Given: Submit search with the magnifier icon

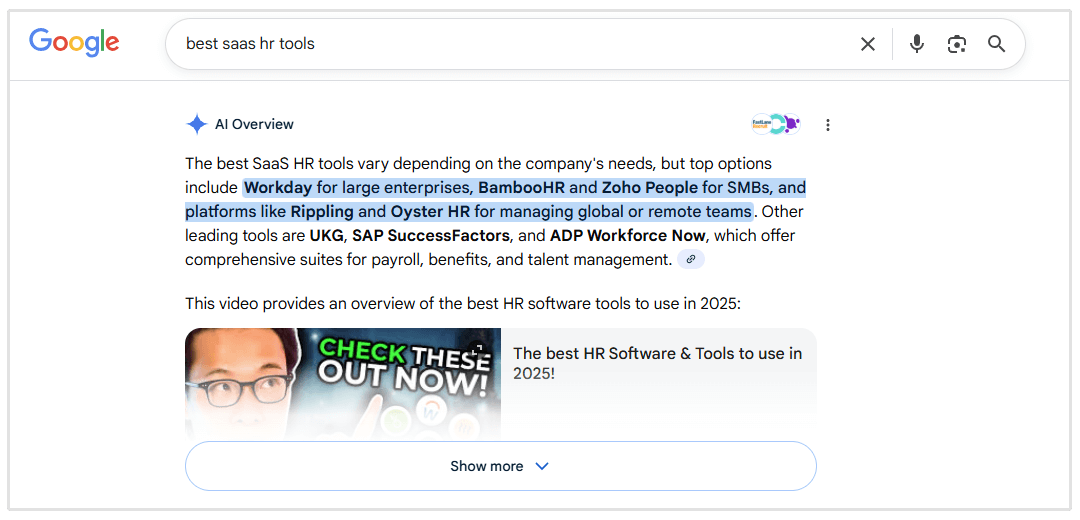Looking at the screenshot, I should (996, 44).
